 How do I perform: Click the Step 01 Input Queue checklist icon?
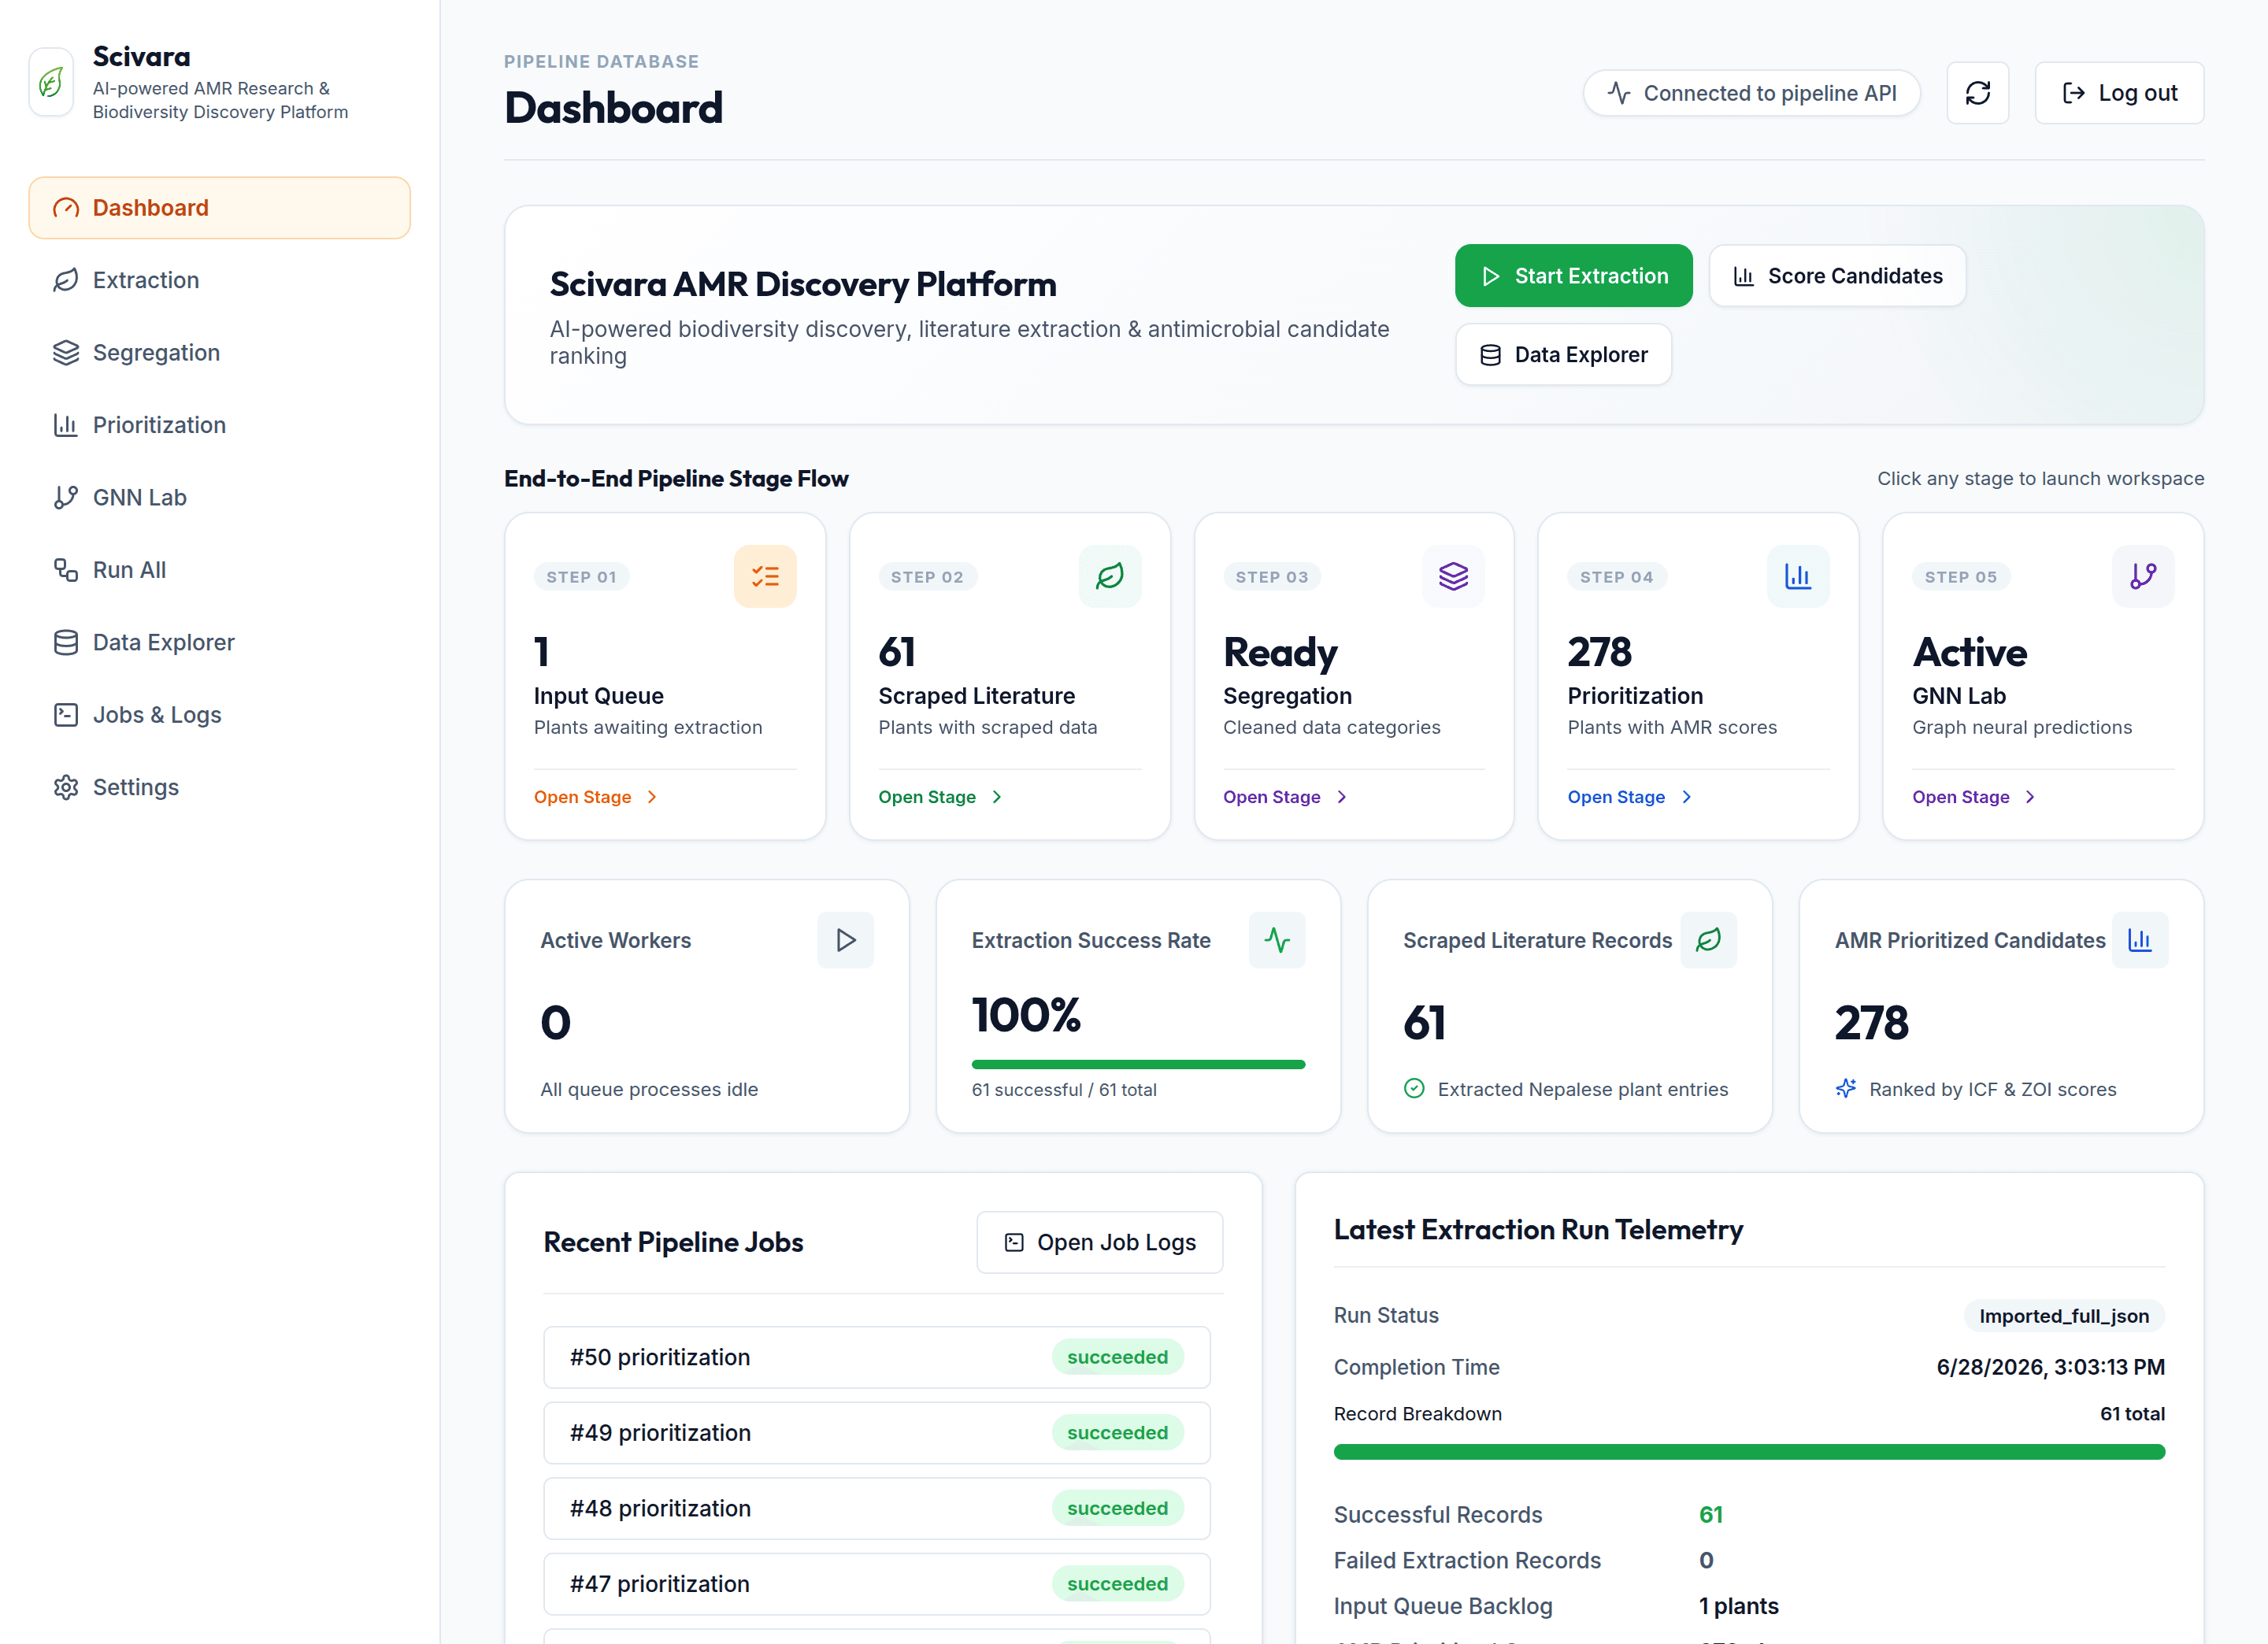pos(765,576)
